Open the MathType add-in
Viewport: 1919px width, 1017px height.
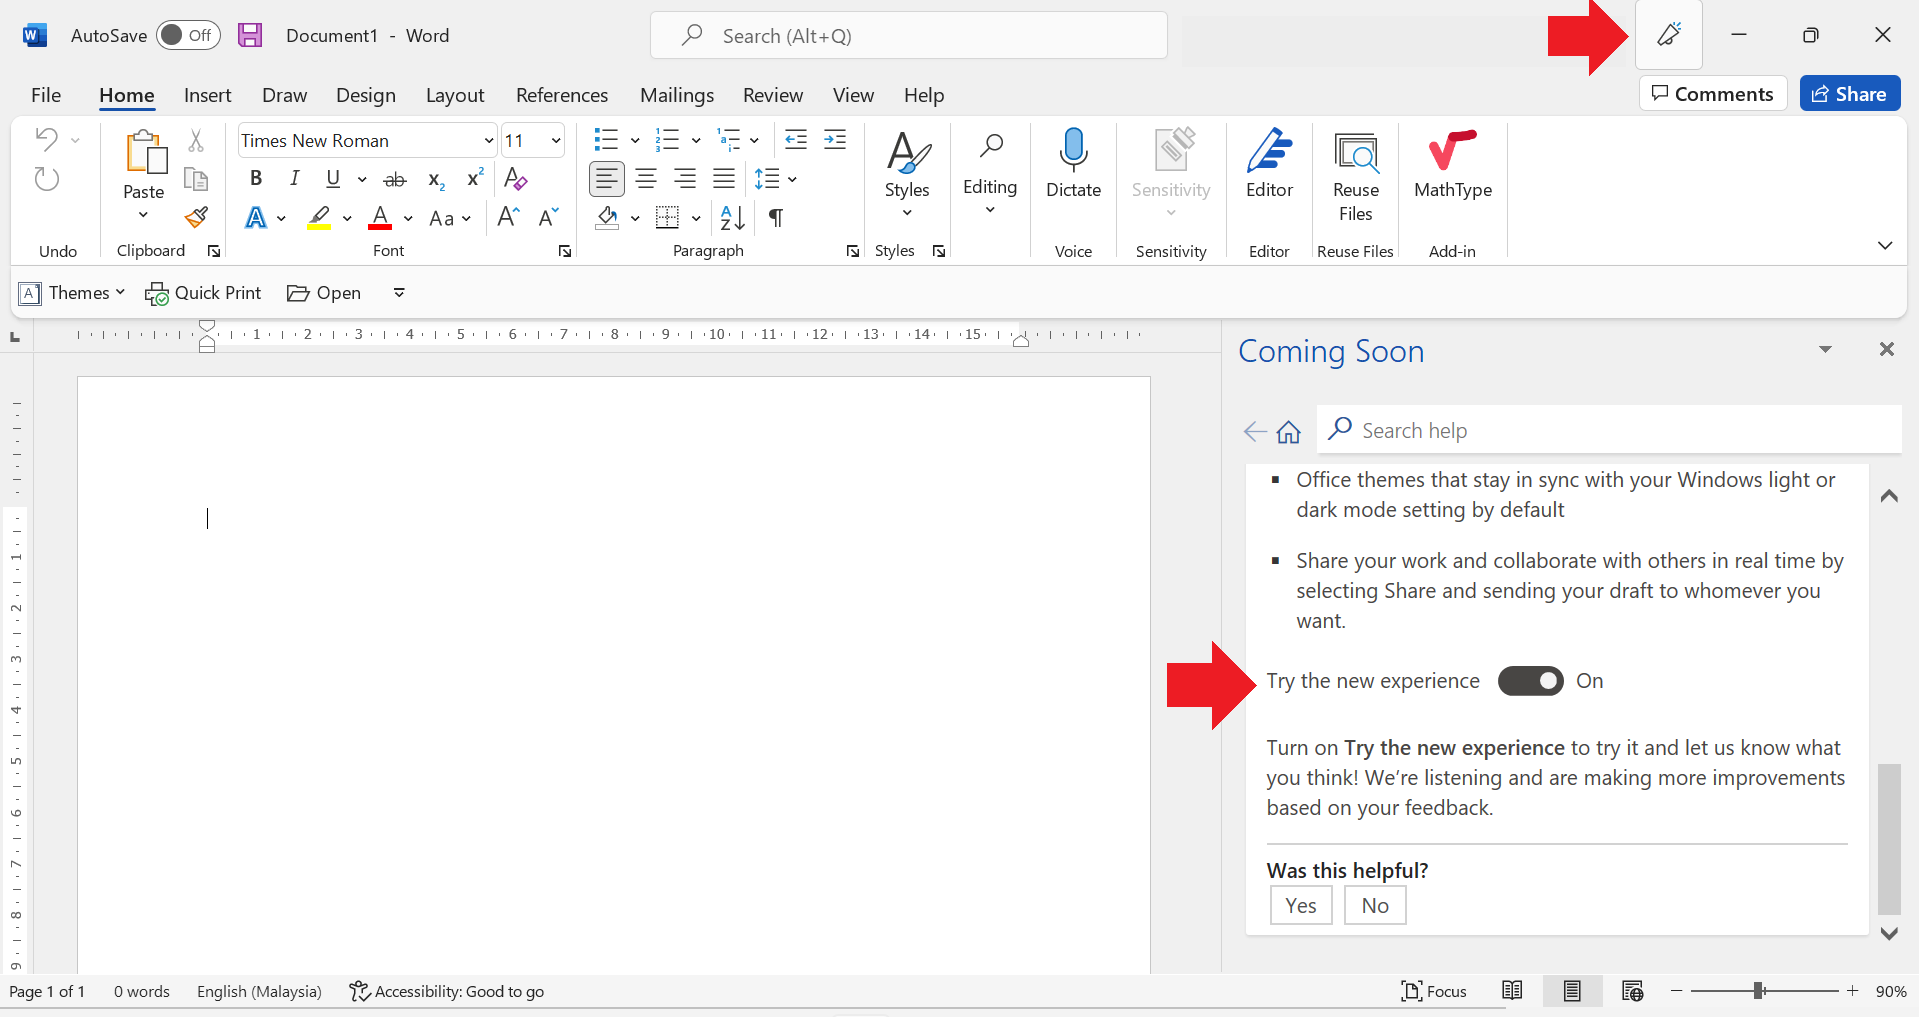[x=1452, y=163]
